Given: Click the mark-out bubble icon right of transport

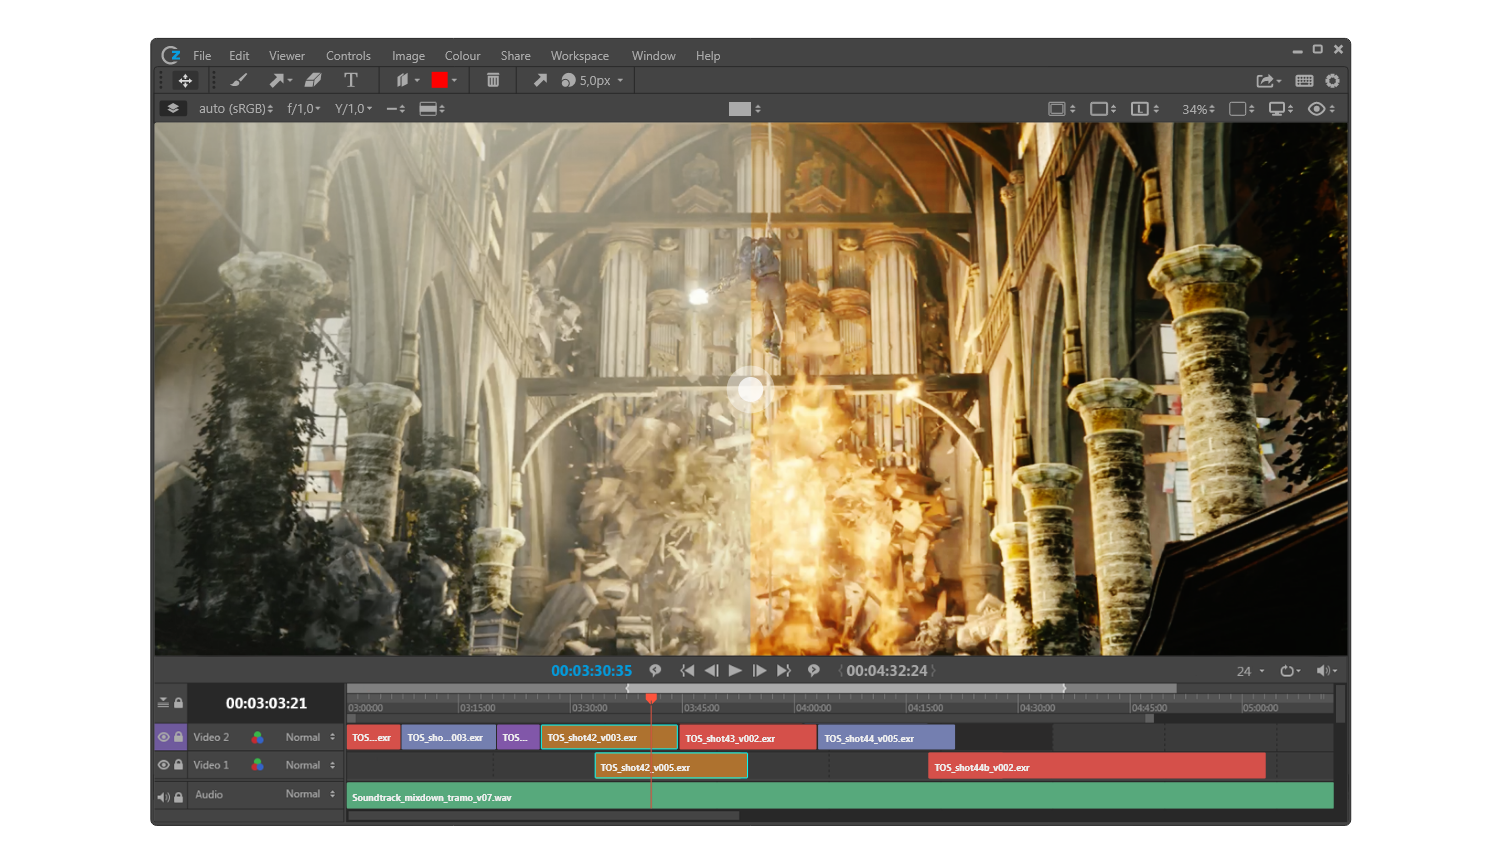Looking at the screenshot, I should click(x=813, y=670).
